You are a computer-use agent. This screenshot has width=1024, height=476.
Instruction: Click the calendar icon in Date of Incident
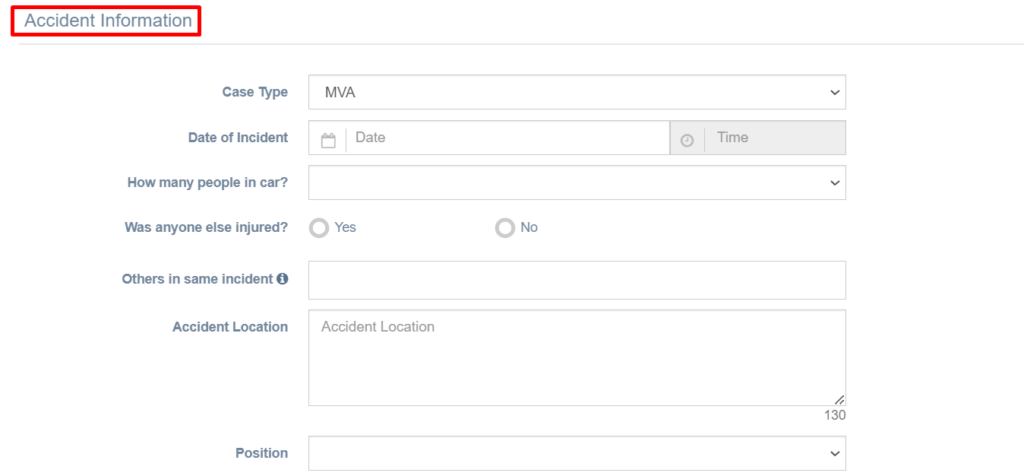point(328,140)
